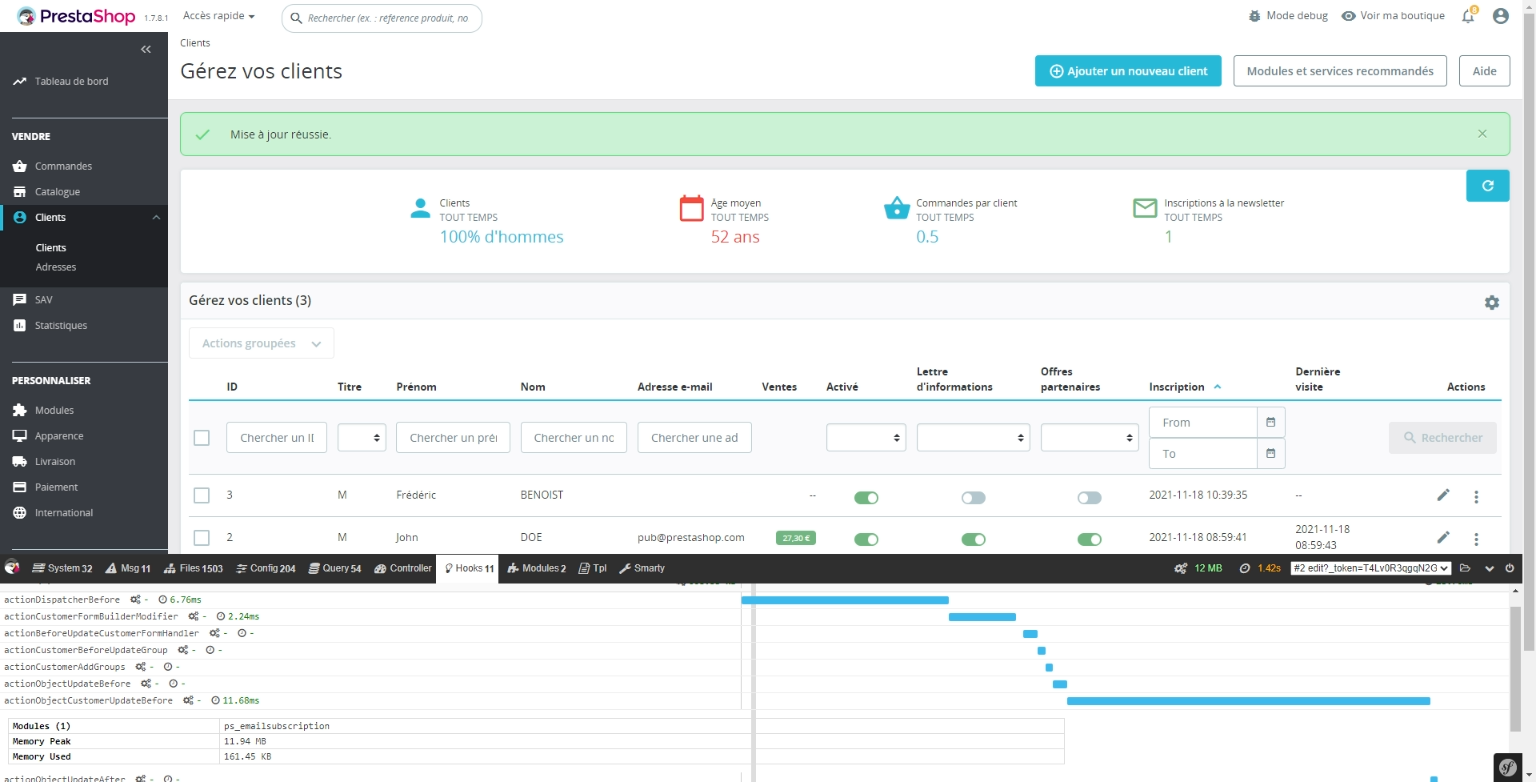Open the user profile avatar icon

[x=1500, y=16]
